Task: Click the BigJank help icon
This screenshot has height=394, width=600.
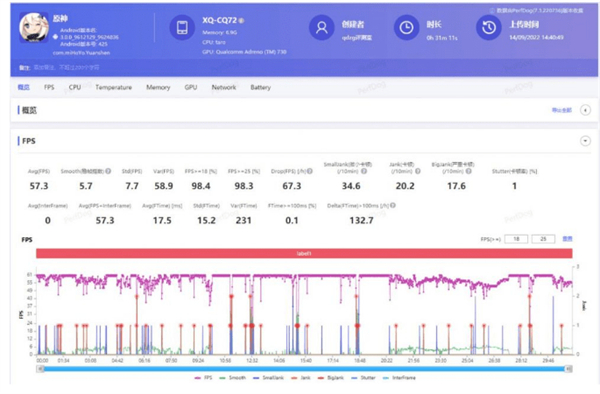Action: pyautogui.click(x=468, y=171)
